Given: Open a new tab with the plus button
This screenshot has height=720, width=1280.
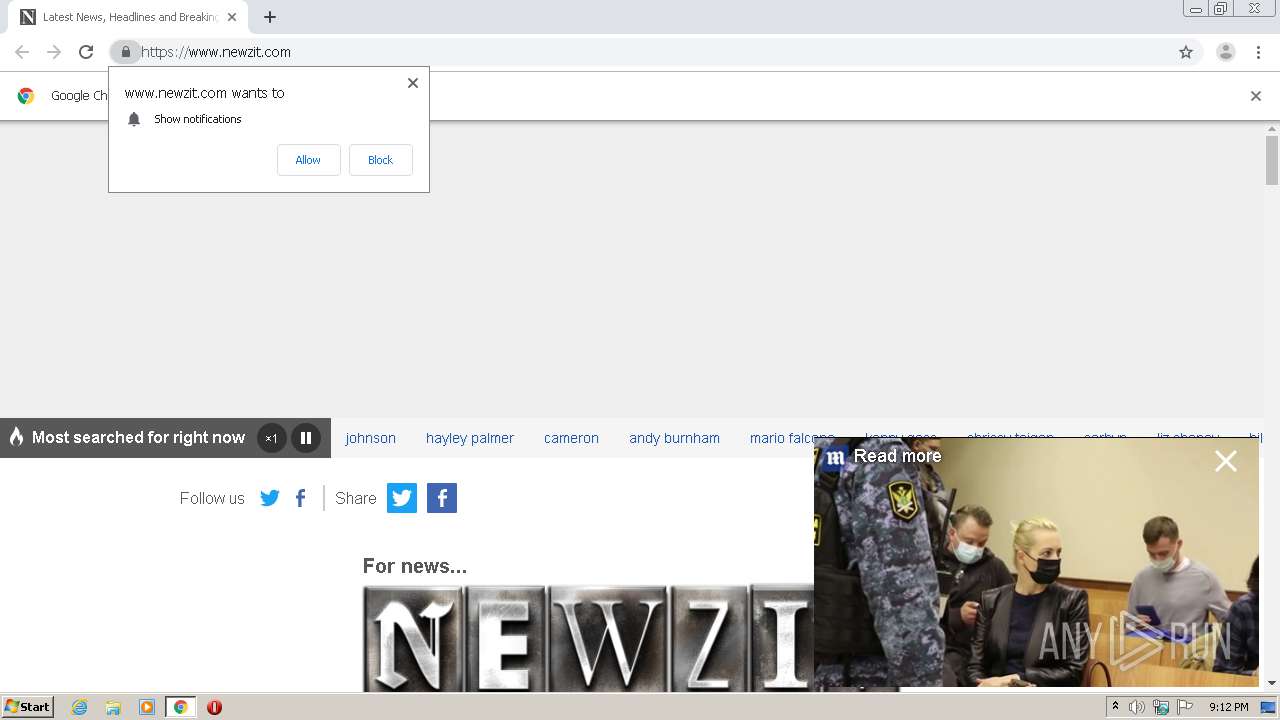Looking at the screenshot, I should 270,17.
